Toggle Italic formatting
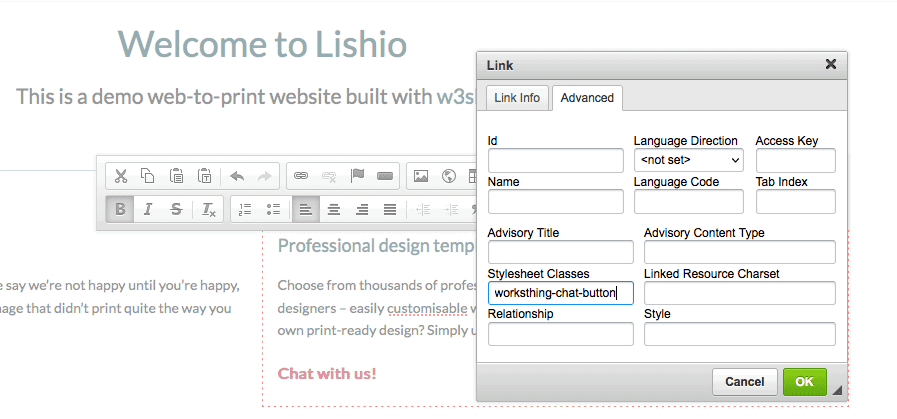Viewport: 897px width, 419px height. coord(148,209)
